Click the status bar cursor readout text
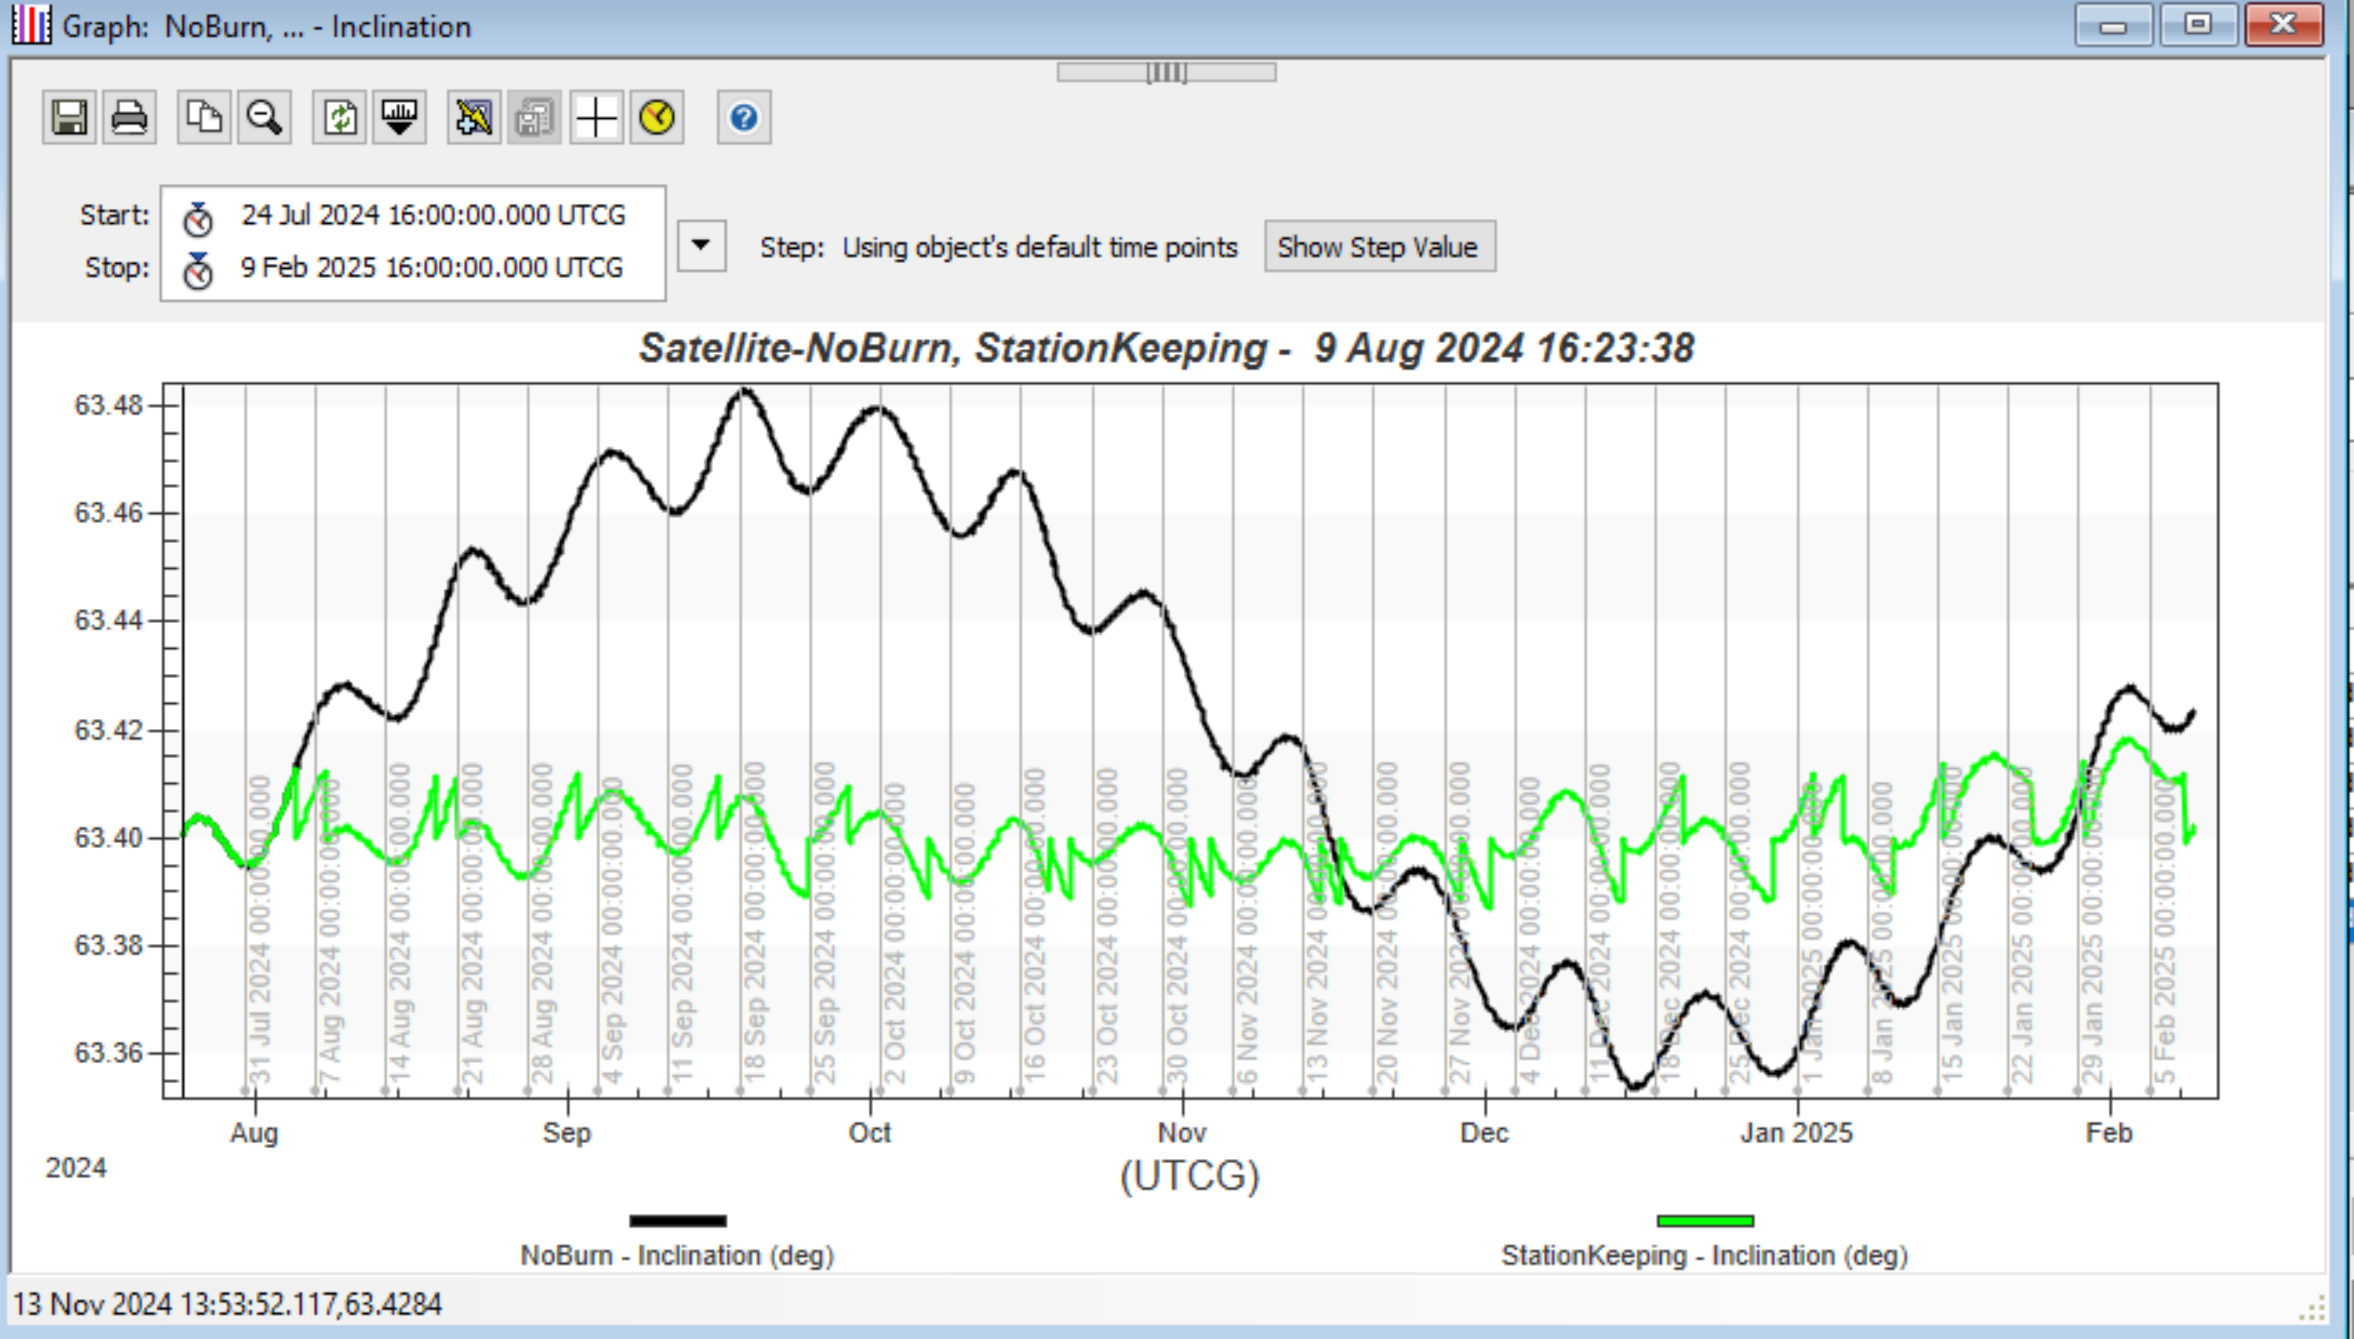 (228, 1304)
